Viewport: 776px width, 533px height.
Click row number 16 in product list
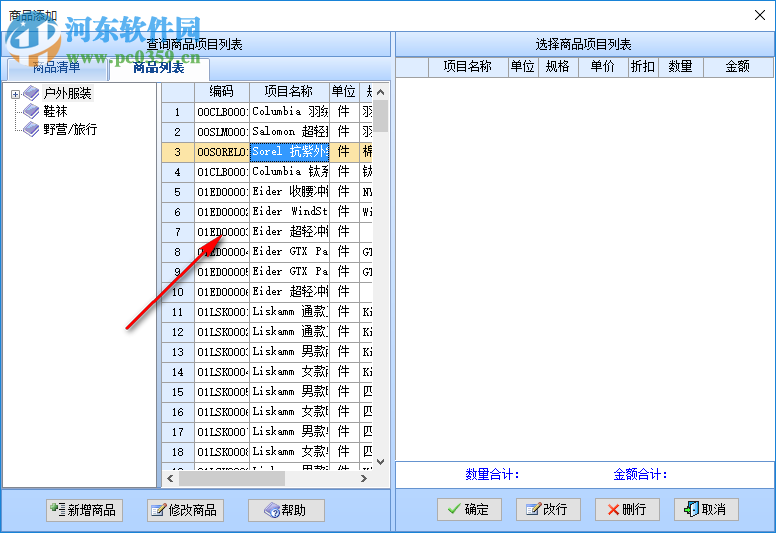(x=178, y=412)
